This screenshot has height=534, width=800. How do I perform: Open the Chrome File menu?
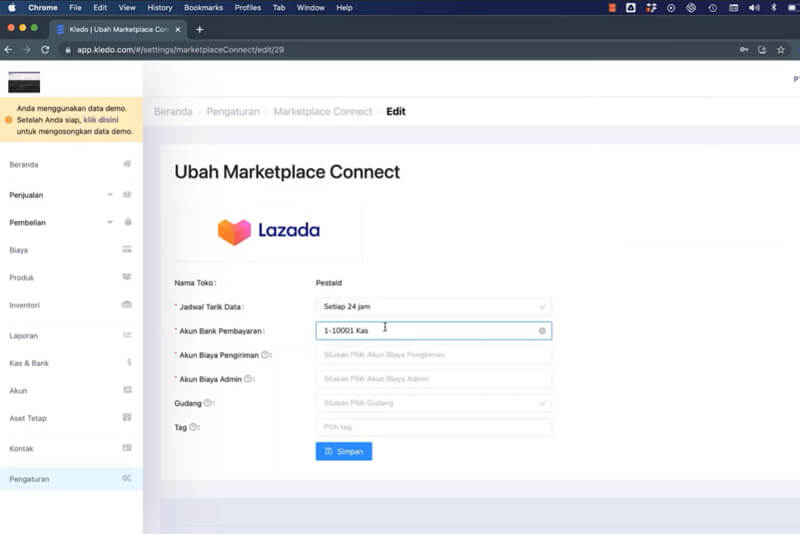pos(75,8)
